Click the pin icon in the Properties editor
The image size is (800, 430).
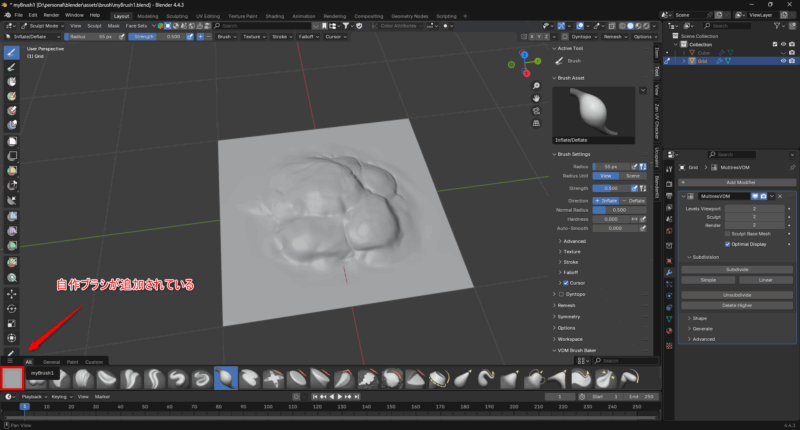792,167
